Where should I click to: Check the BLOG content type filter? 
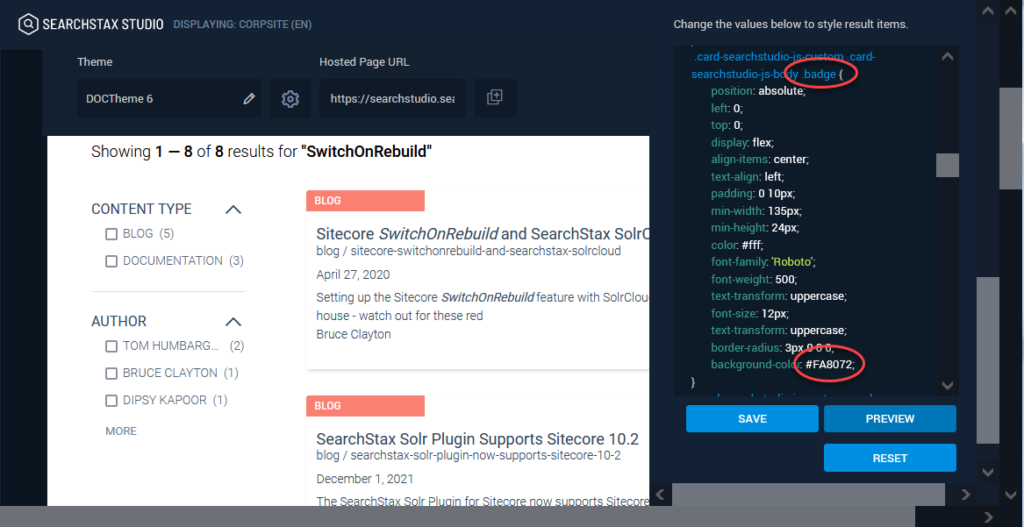coord(112,234)
